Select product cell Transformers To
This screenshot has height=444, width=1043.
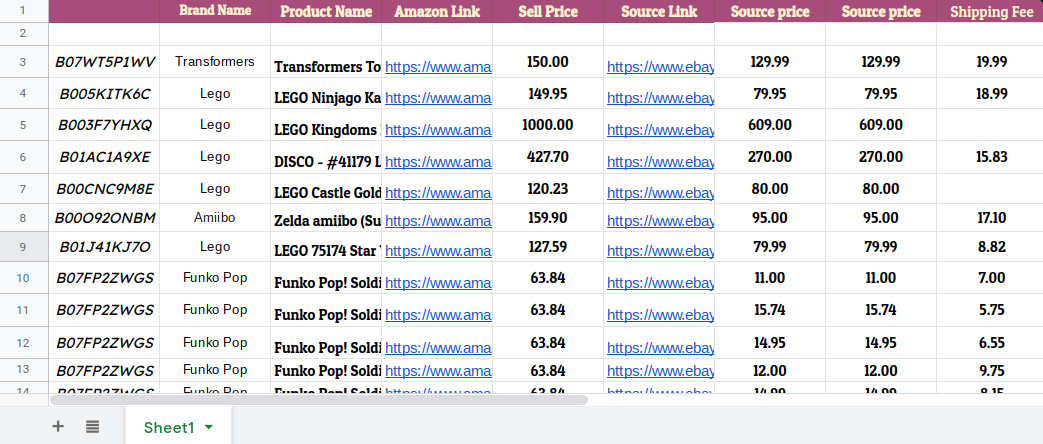326,61
